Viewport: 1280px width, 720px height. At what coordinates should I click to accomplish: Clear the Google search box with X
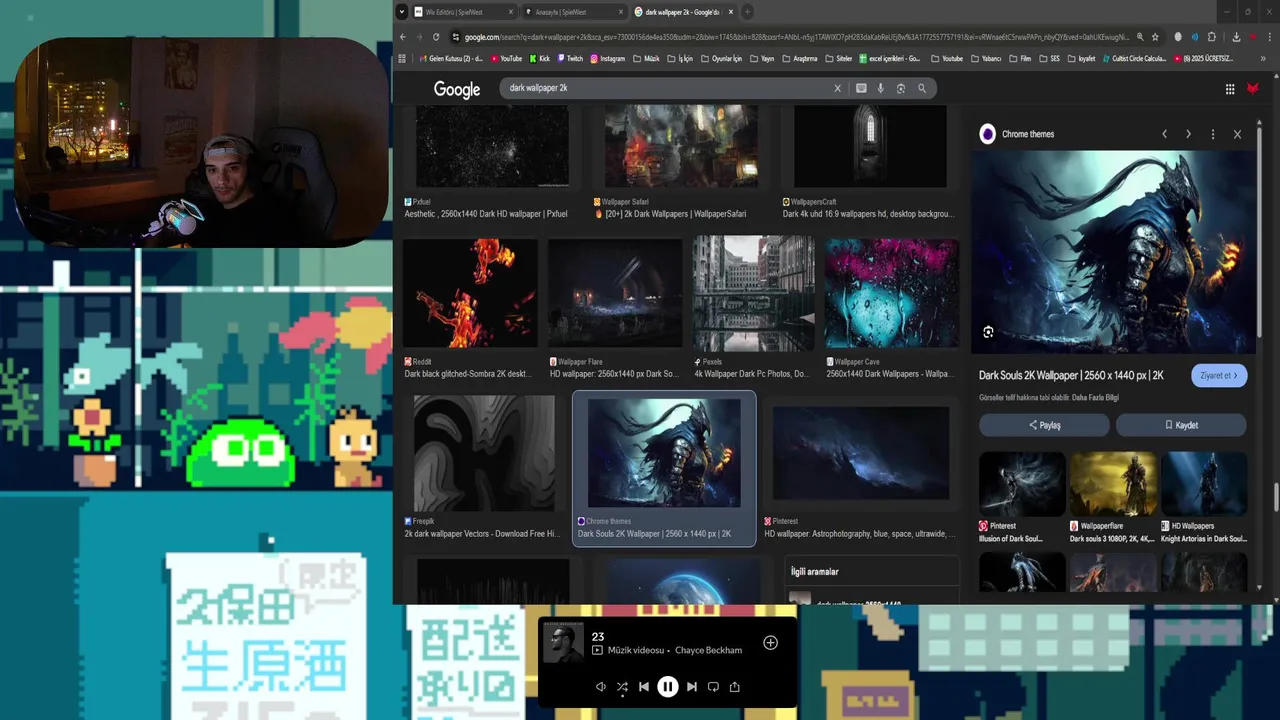(x=837, y=88)
